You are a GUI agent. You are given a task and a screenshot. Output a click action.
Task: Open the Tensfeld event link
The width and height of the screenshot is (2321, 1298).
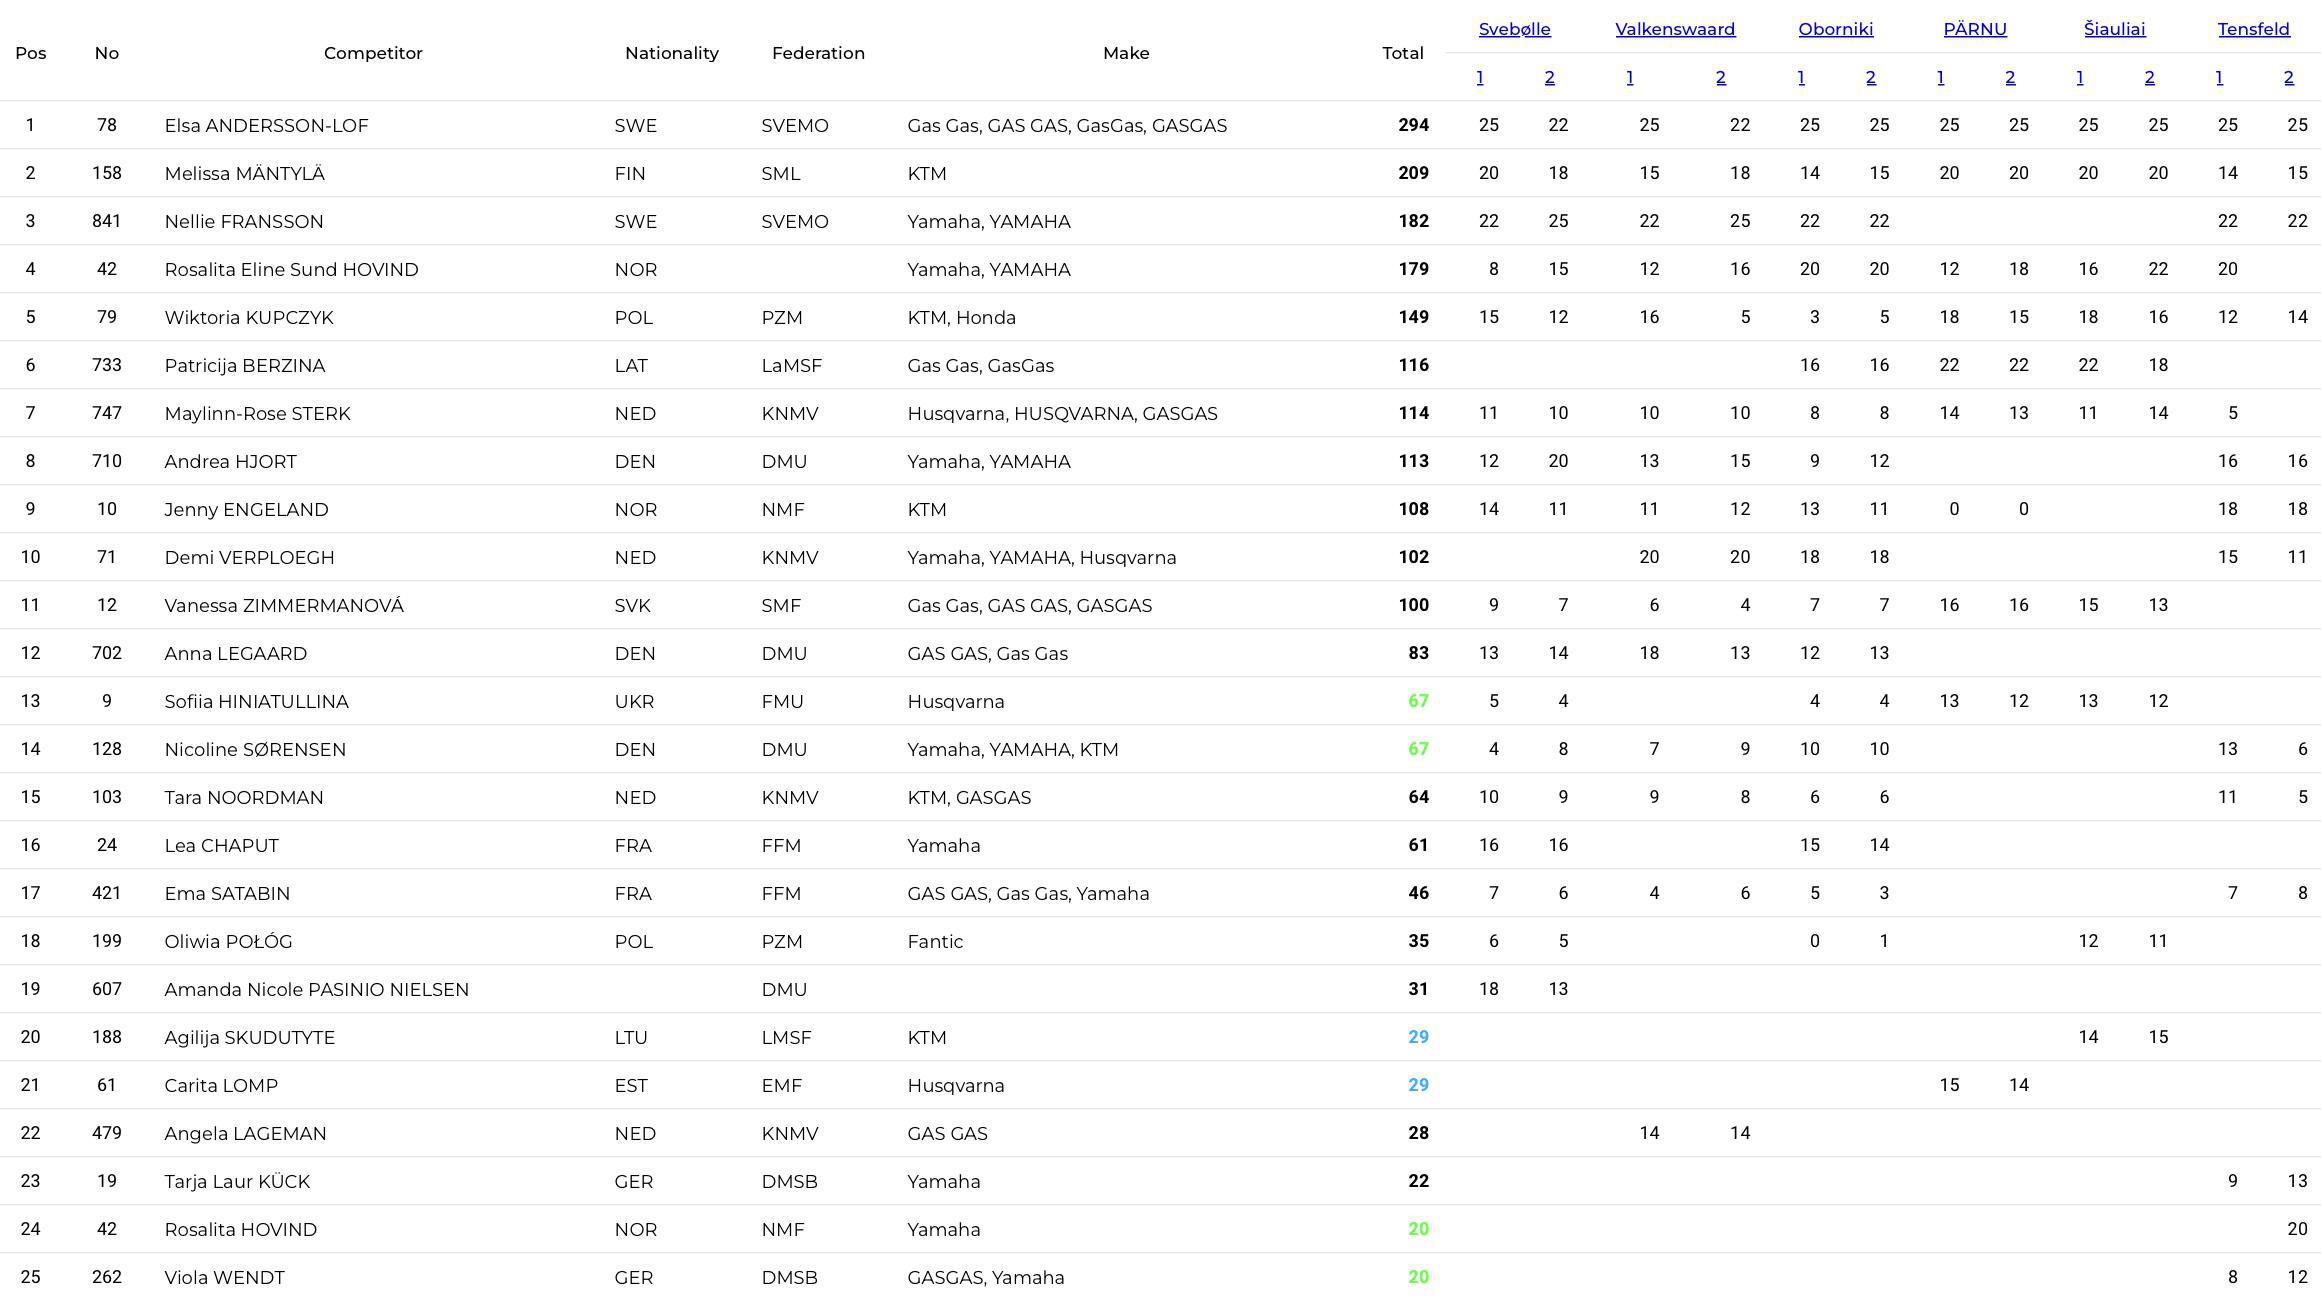(x=2253, y=29)
